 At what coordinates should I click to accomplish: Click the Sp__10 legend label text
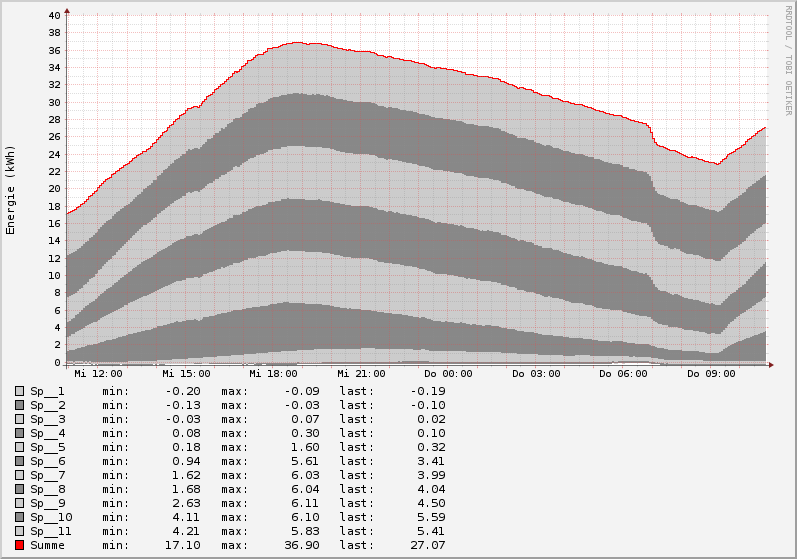coord(51,517)
